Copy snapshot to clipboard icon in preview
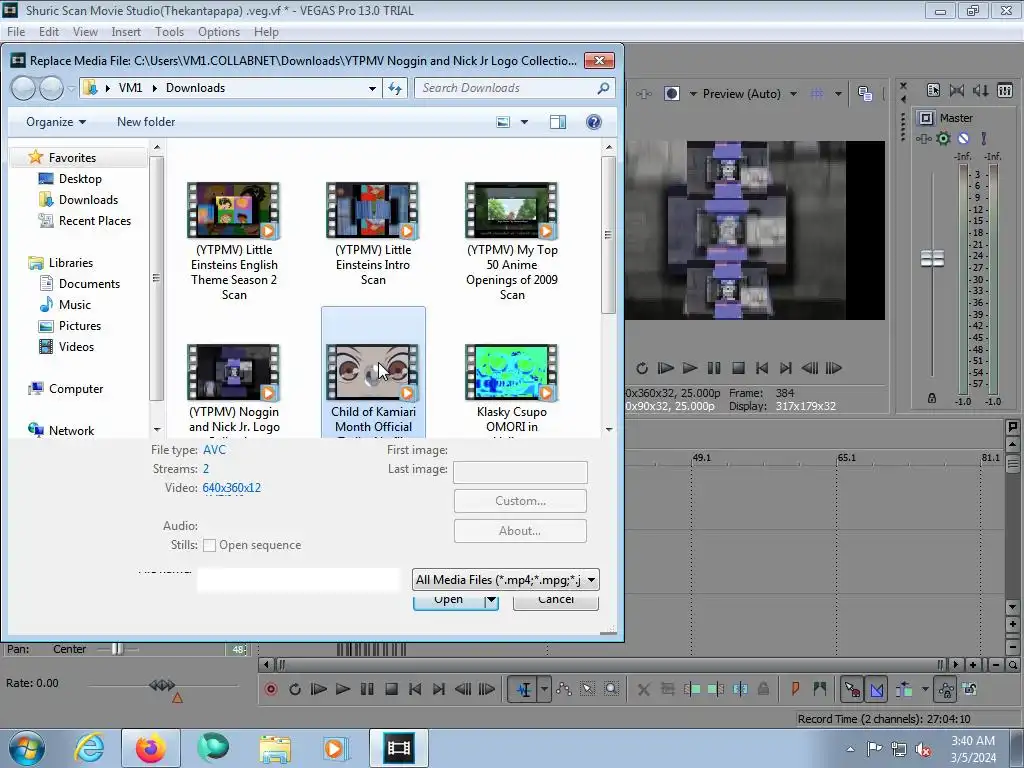This screenshot has width=1024, height=768. (x=865, y=93)
